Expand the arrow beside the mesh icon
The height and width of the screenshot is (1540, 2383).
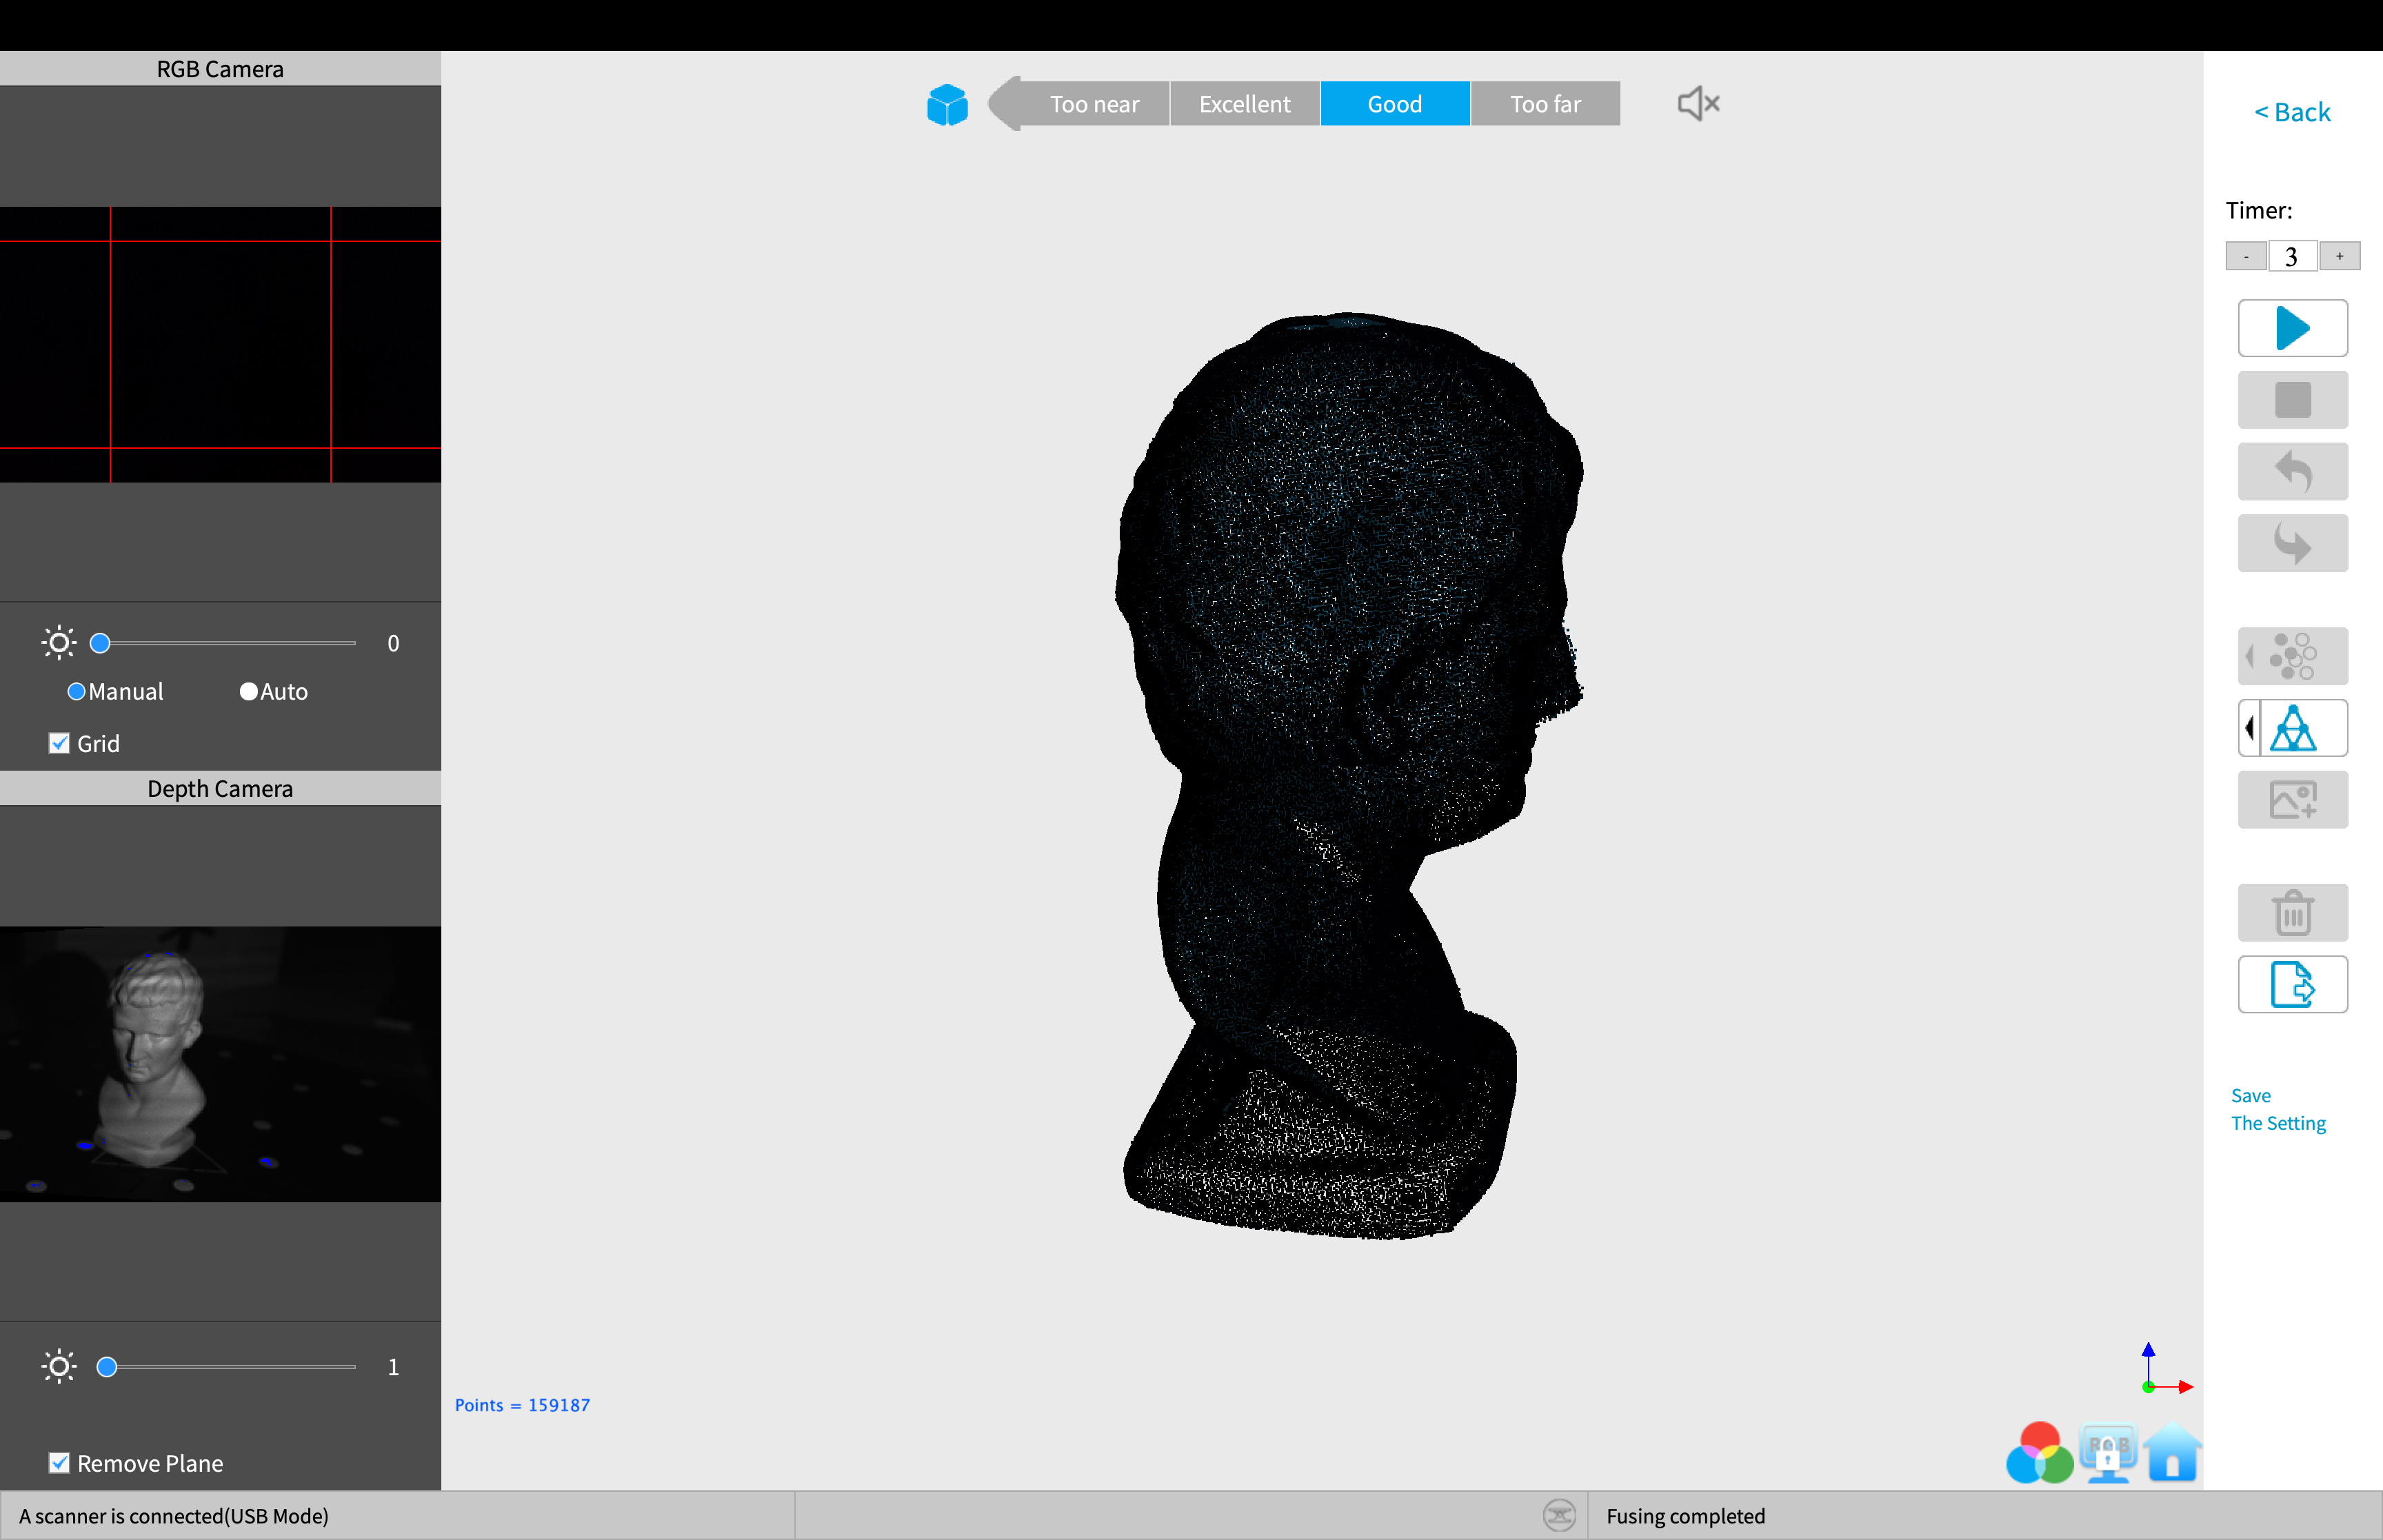tap(2249, 728)
